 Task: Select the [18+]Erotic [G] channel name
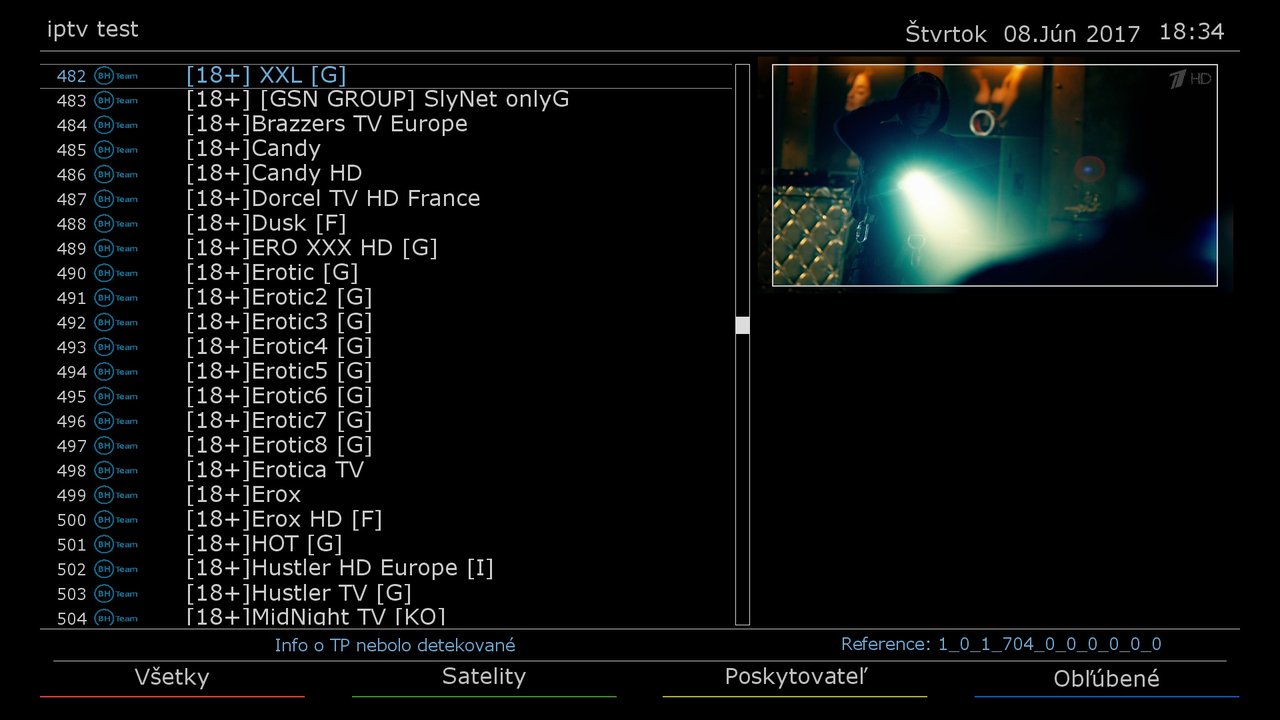pyautogui.click(x=272, y=273)
